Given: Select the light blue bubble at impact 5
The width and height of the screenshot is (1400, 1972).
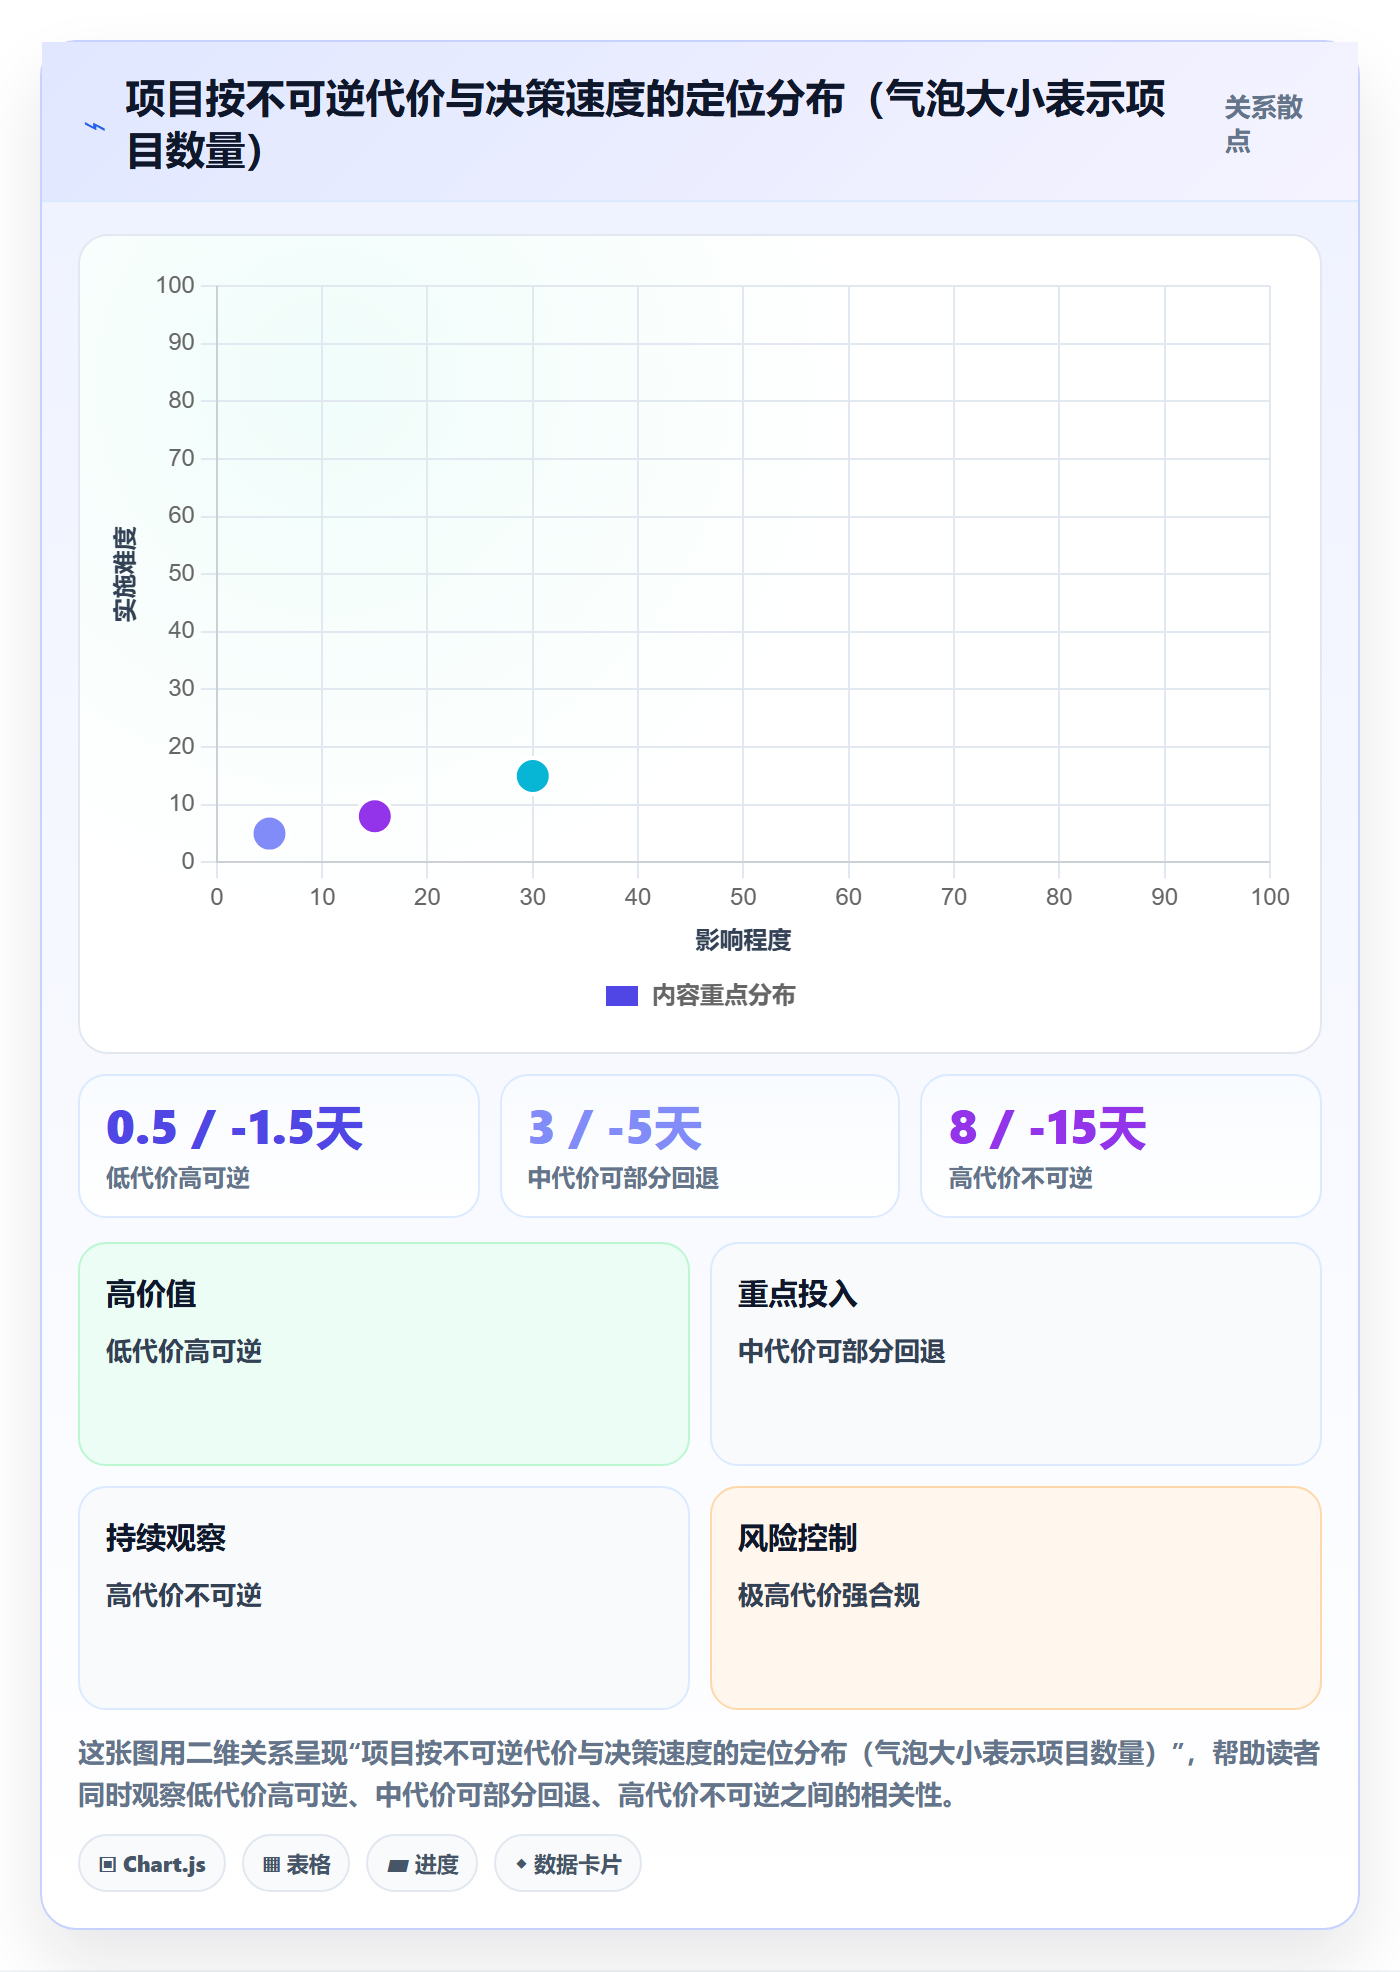Looking at the screenshot, I should [269, 833].
